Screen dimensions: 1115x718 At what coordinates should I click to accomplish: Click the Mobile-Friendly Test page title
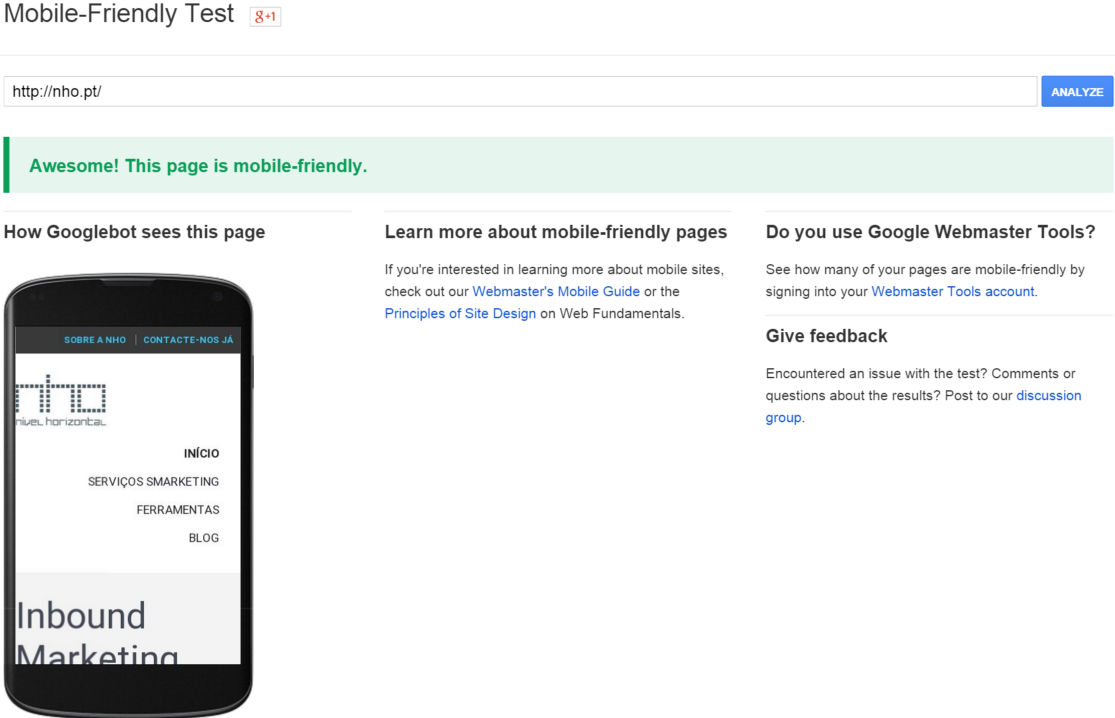click(119, 15)
